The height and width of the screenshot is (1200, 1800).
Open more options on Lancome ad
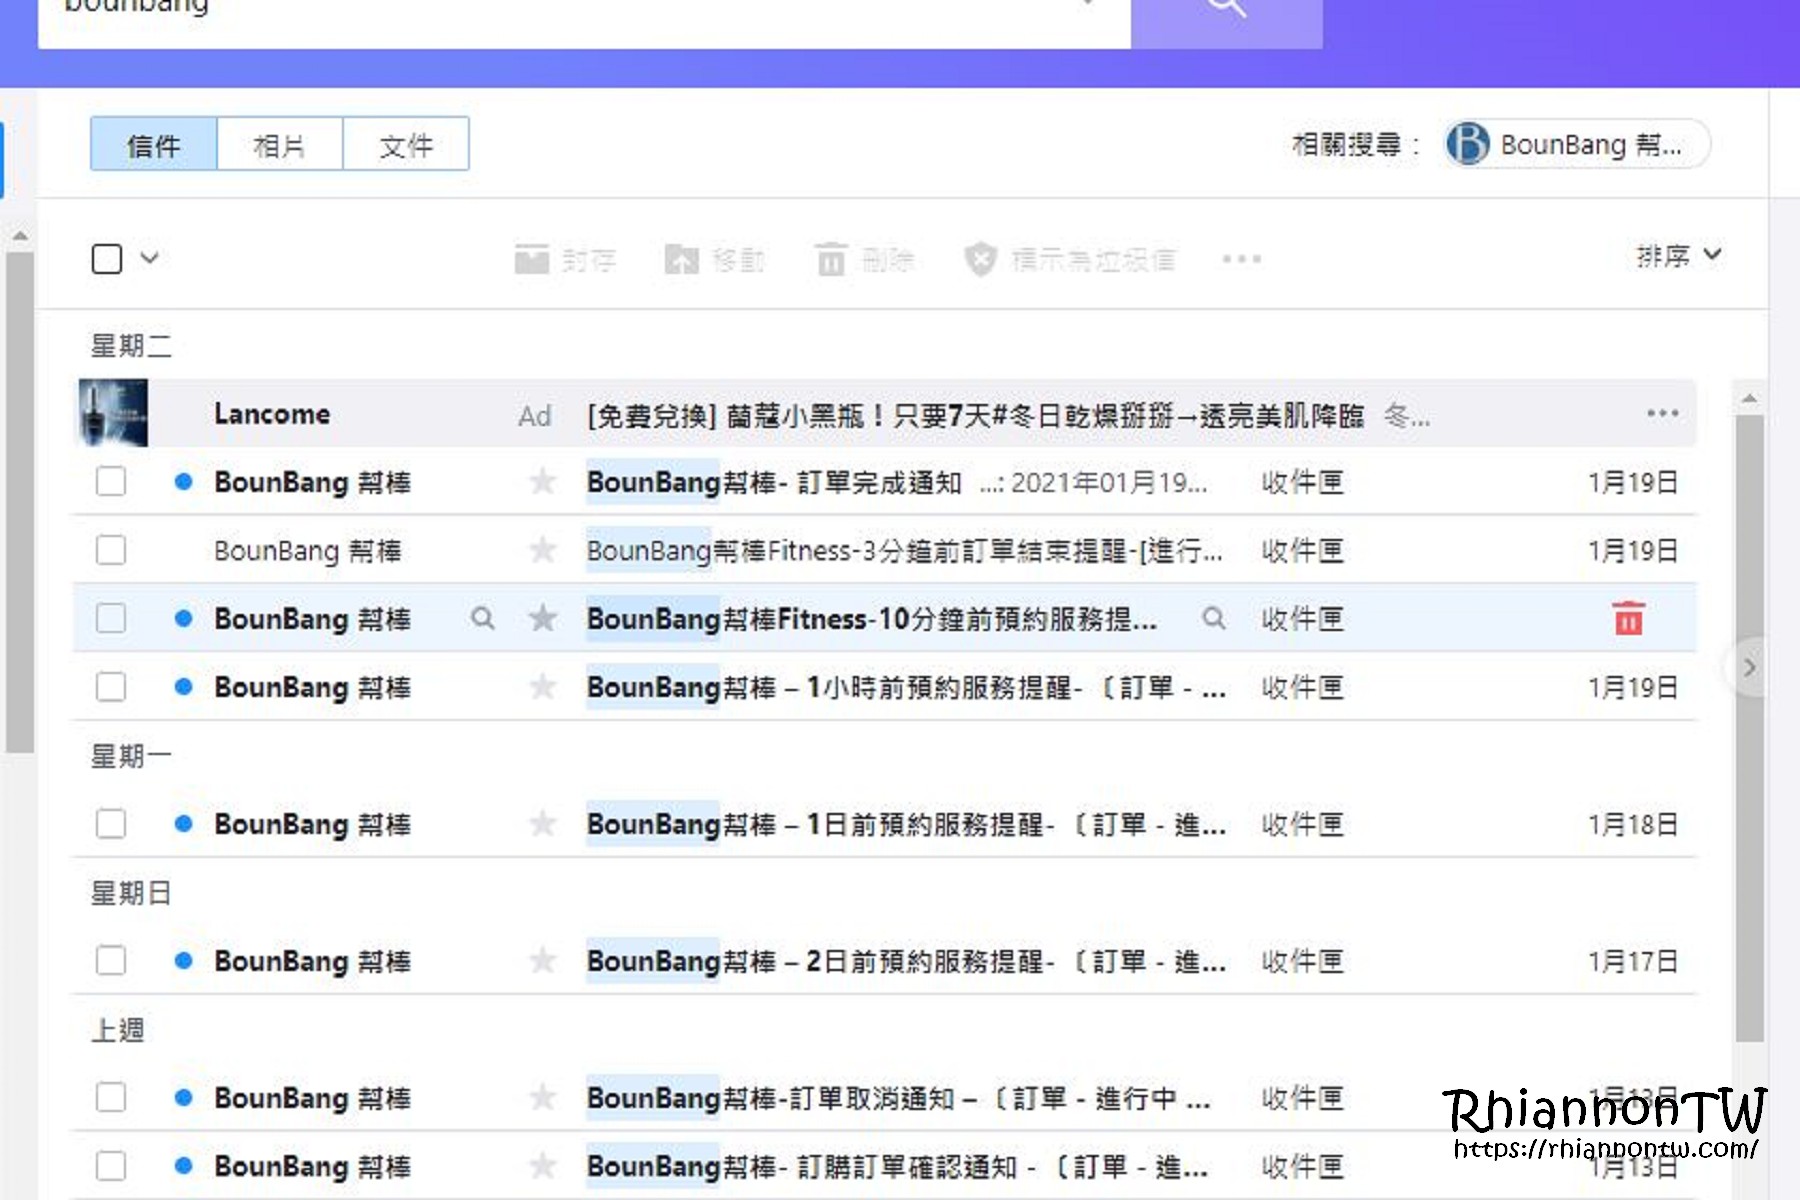tap(1662, 413)
